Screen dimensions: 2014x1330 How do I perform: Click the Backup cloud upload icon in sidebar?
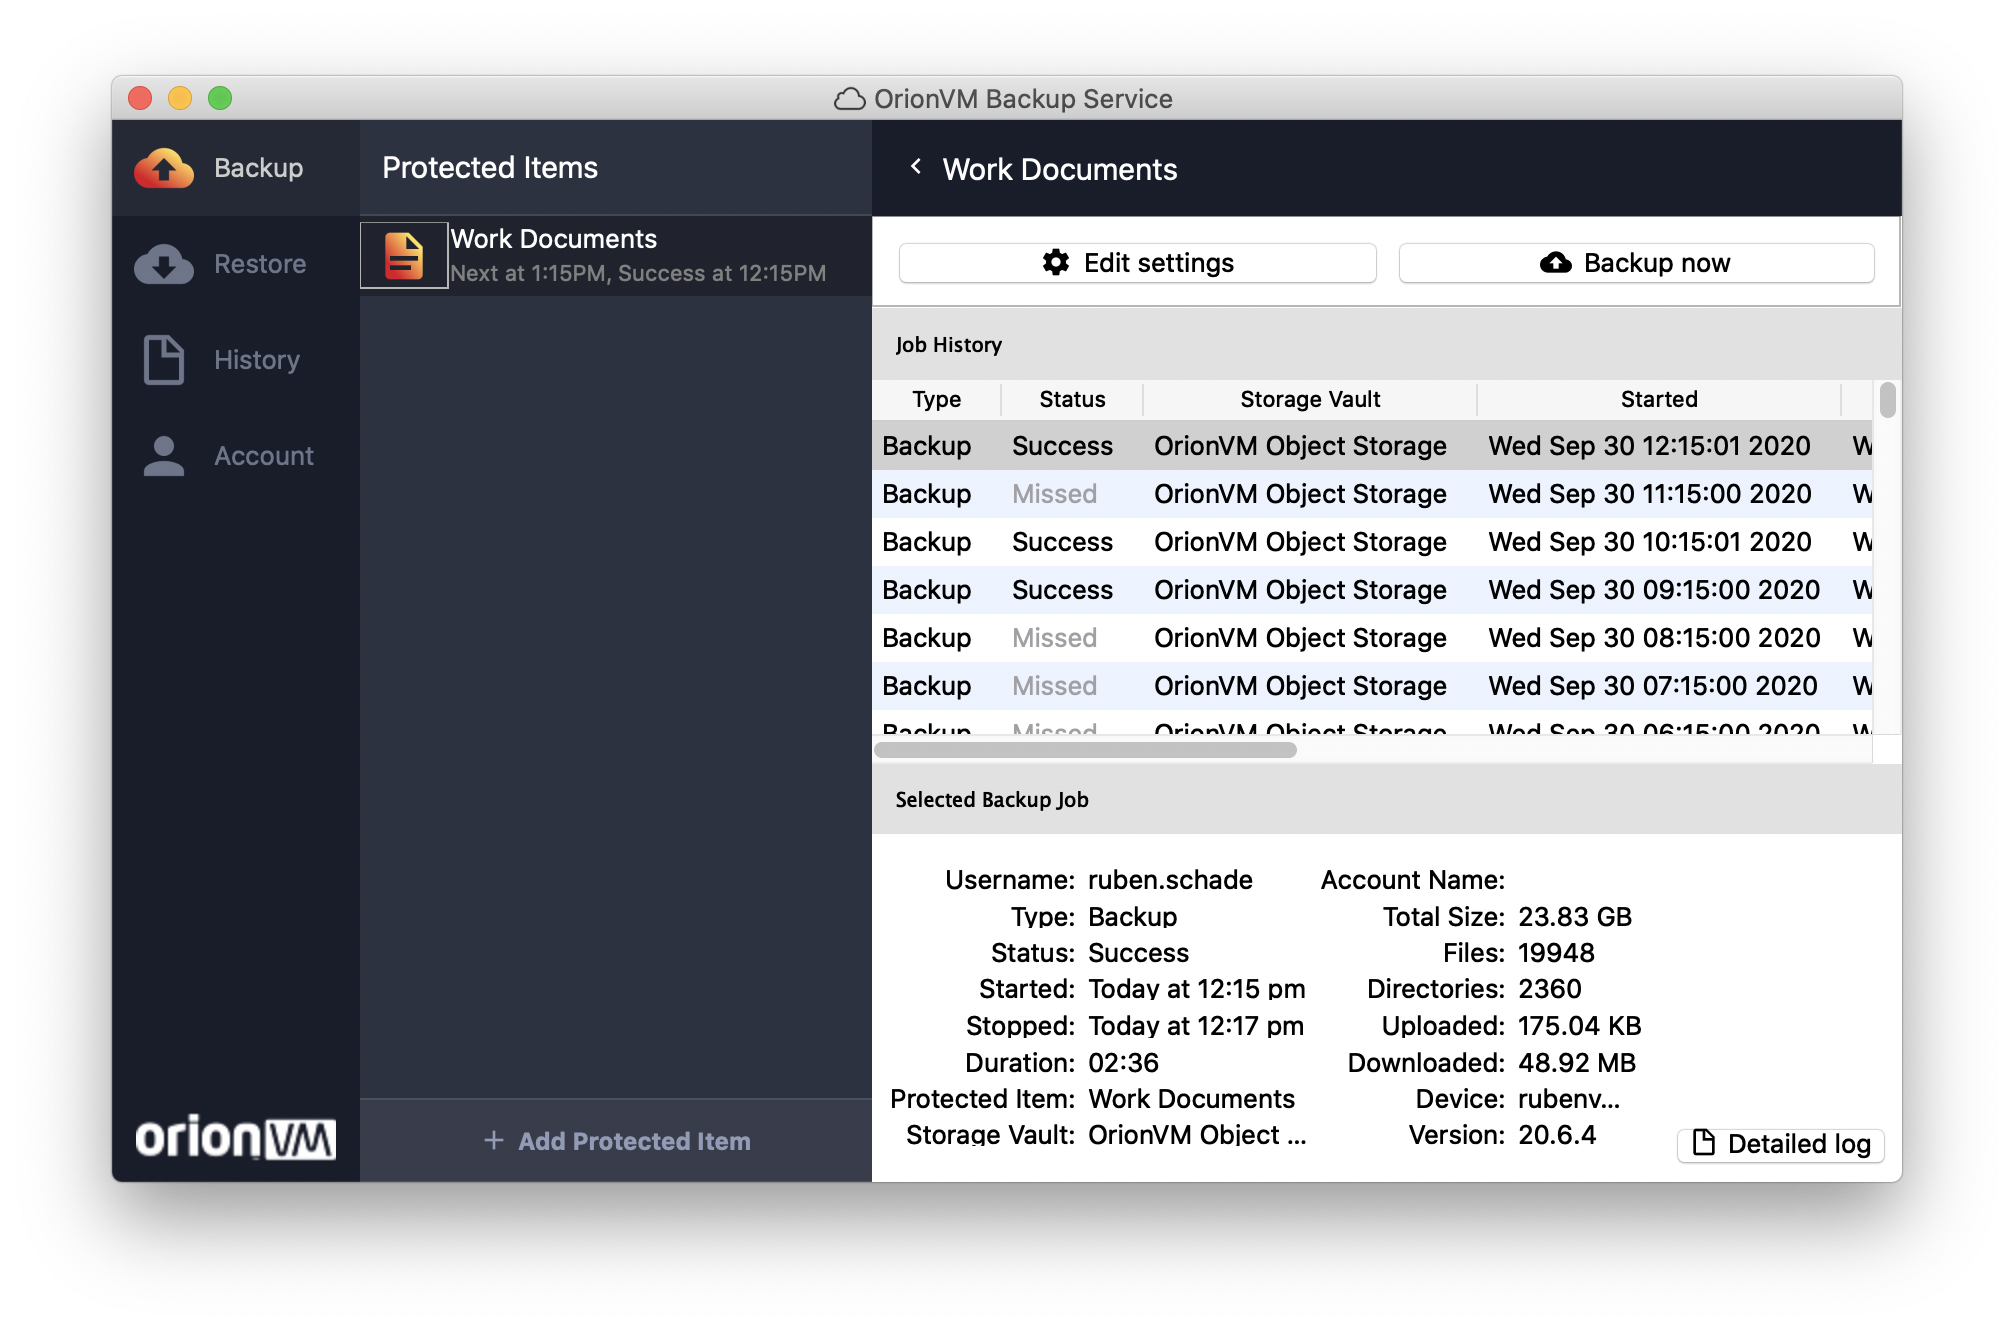(x=164, y=168)
